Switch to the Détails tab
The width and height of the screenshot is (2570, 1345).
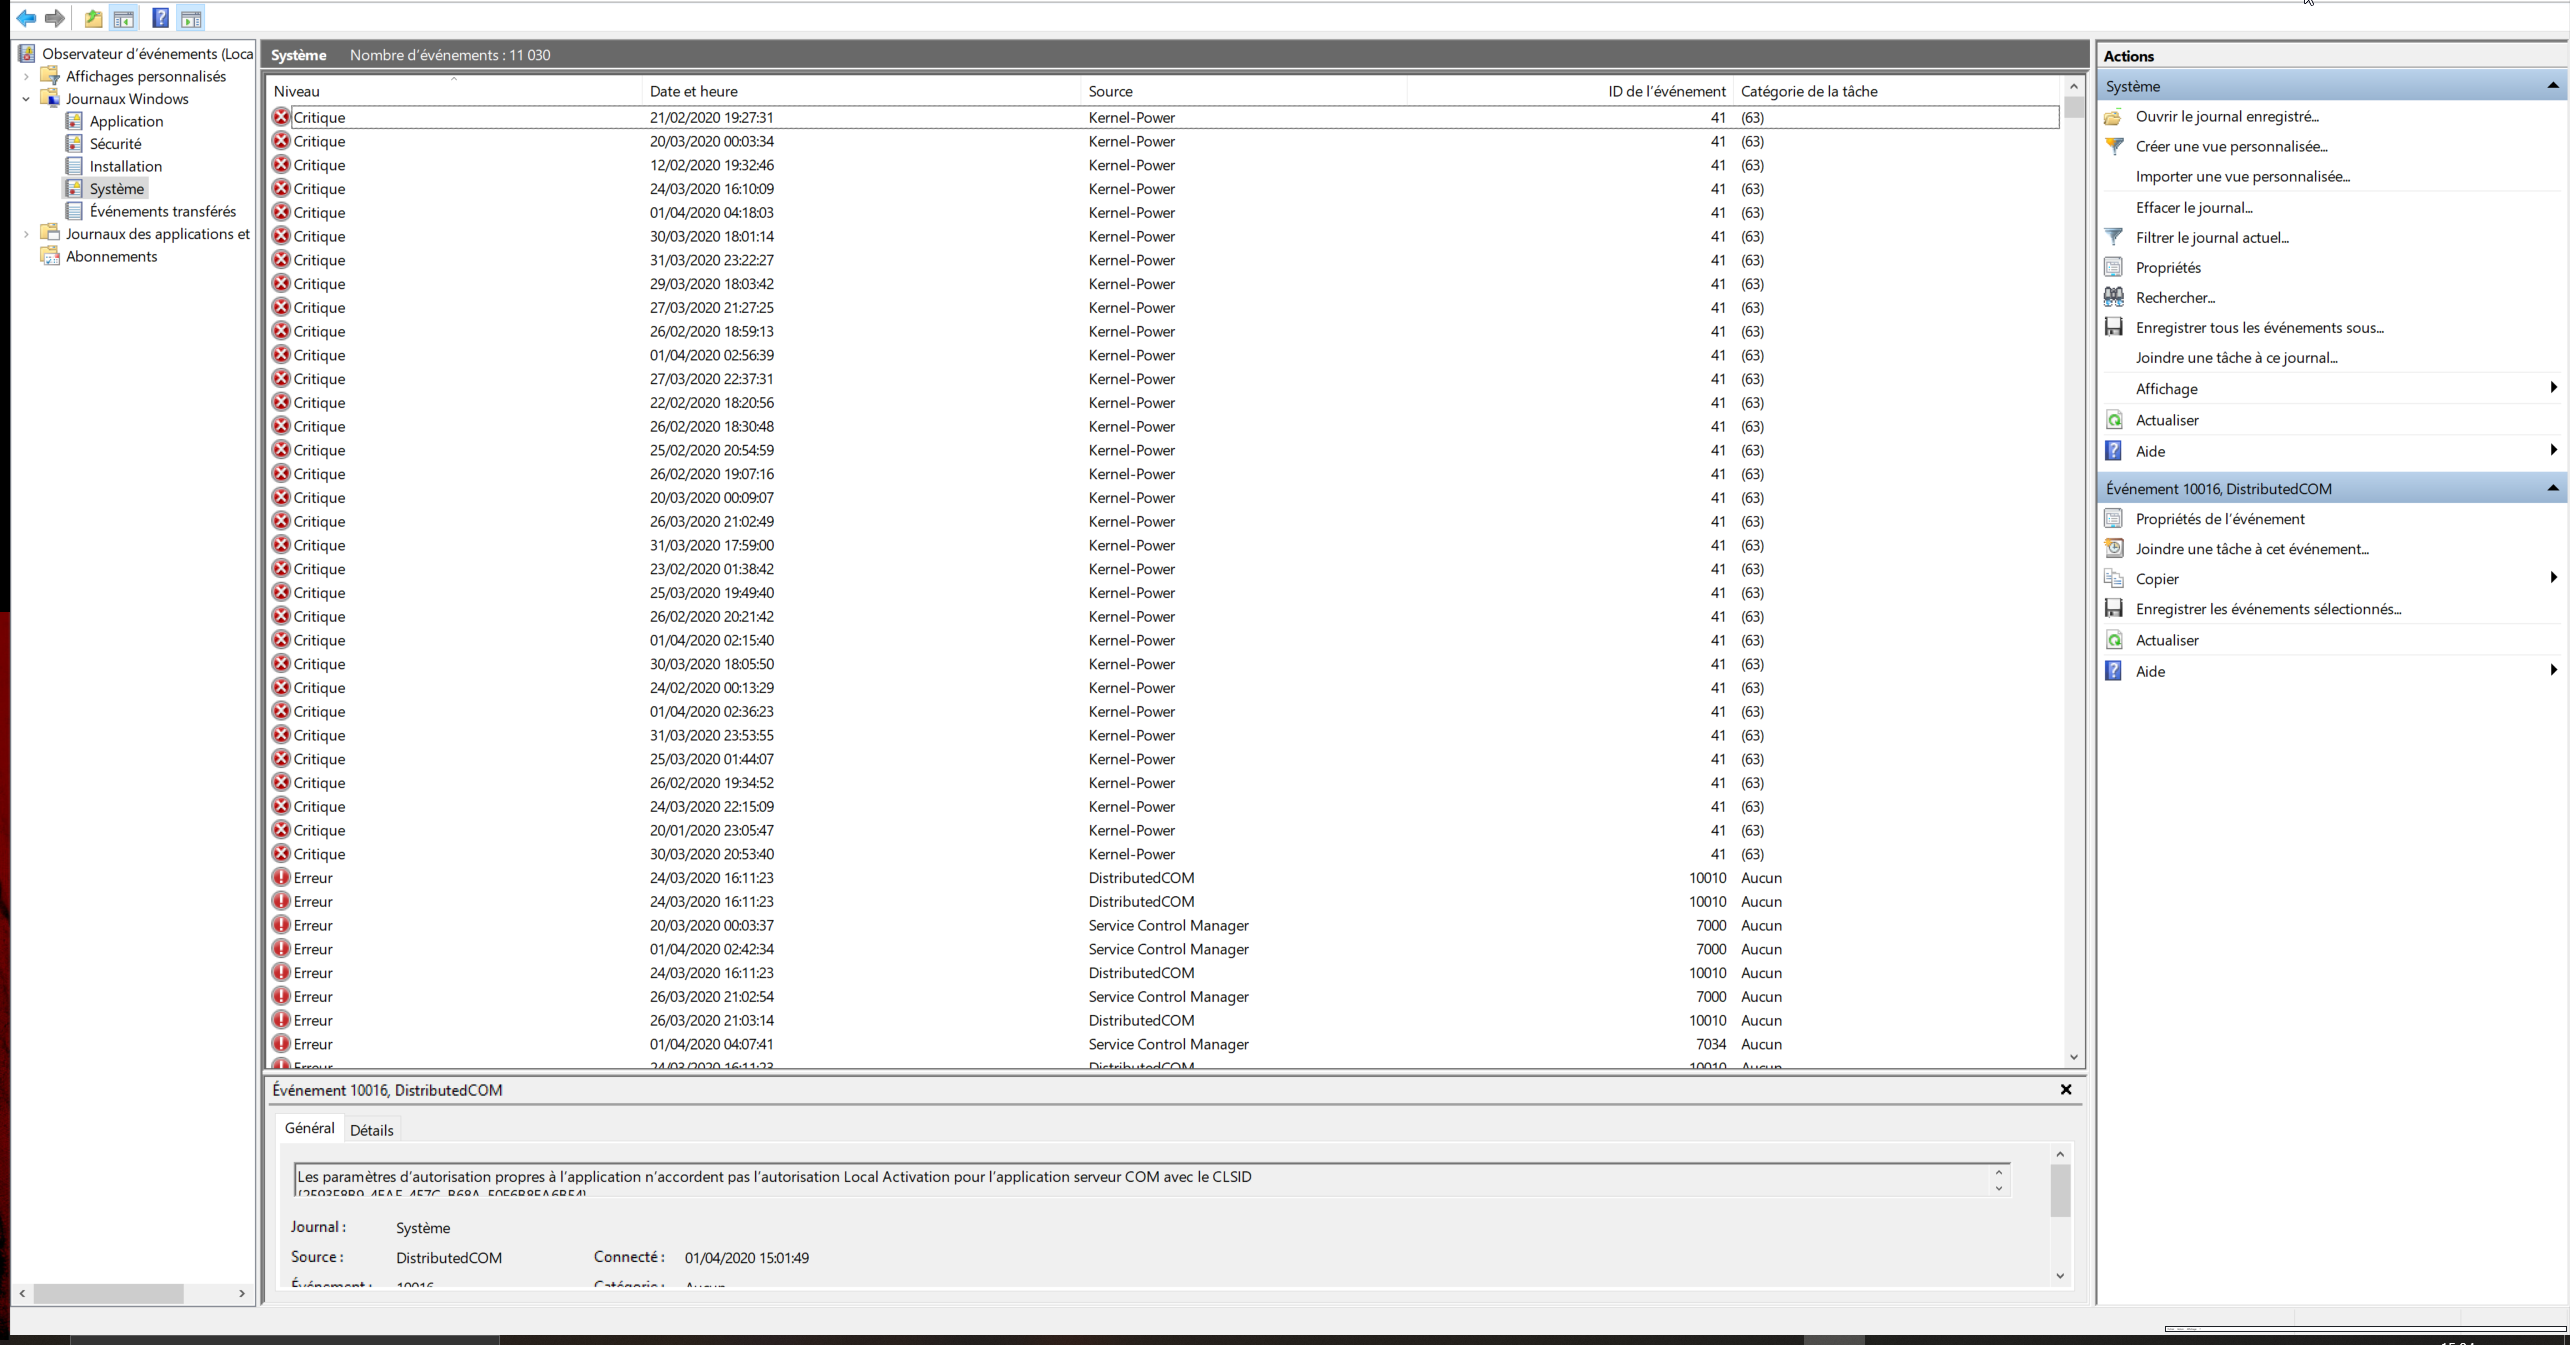tap(371, 1130)
